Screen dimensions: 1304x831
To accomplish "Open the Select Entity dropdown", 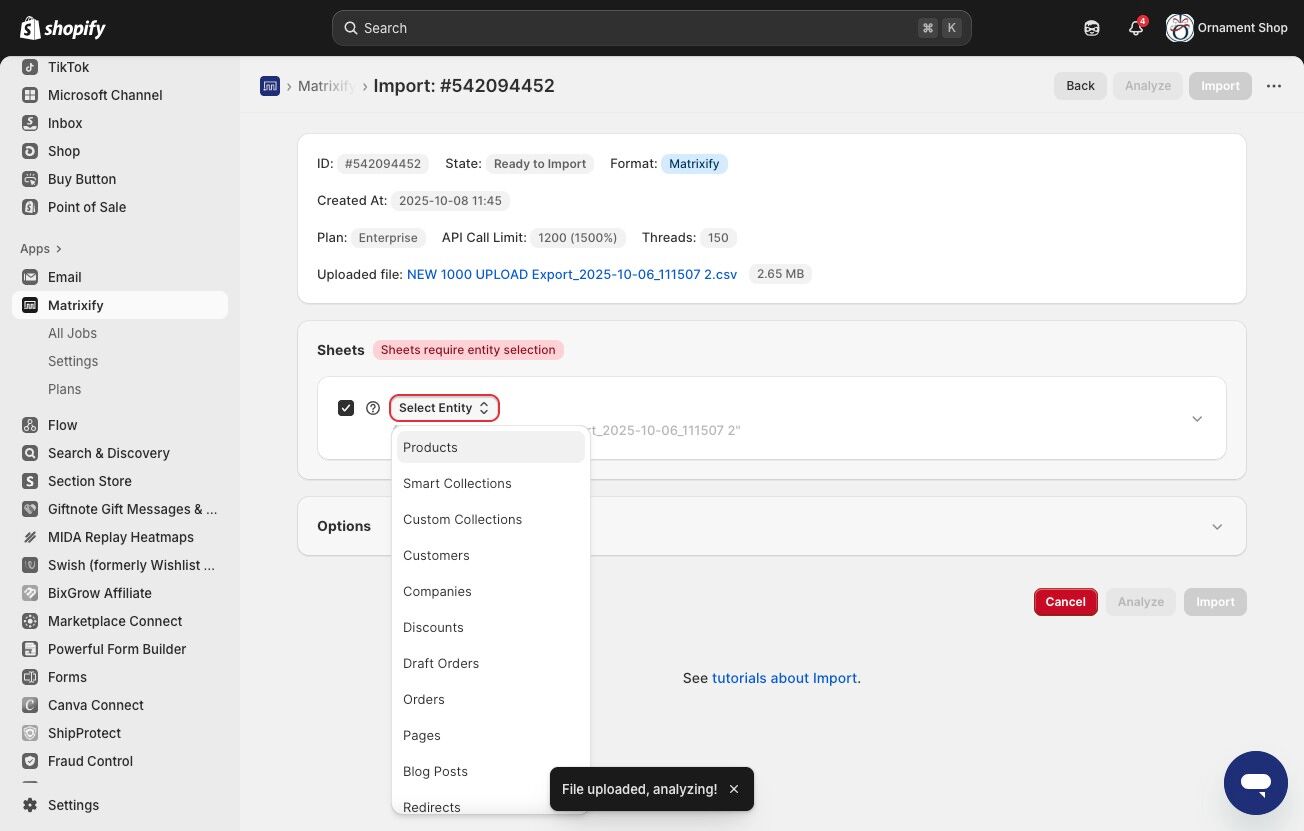I will (x=444, y=408).
